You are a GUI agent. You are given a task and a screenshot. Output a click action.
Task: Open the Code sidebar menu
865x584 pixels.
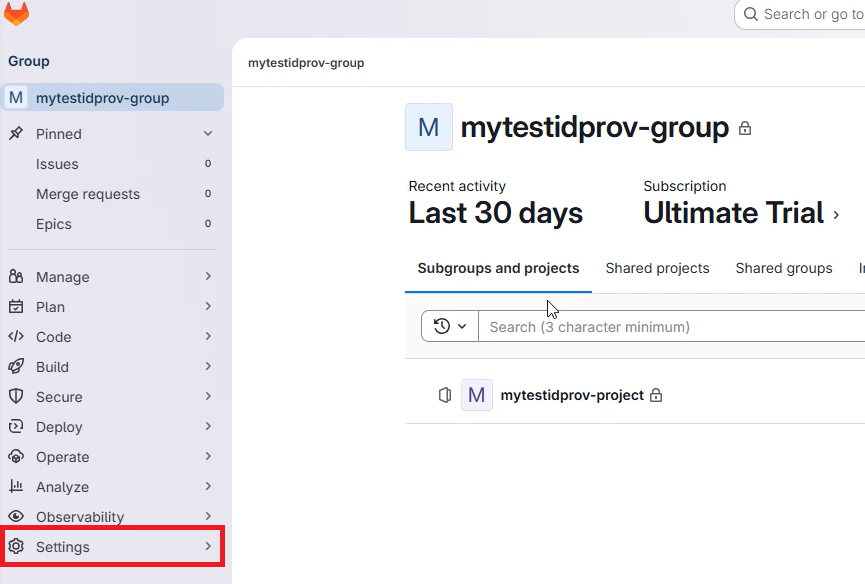pyautogui.click(x=113, y=336)
